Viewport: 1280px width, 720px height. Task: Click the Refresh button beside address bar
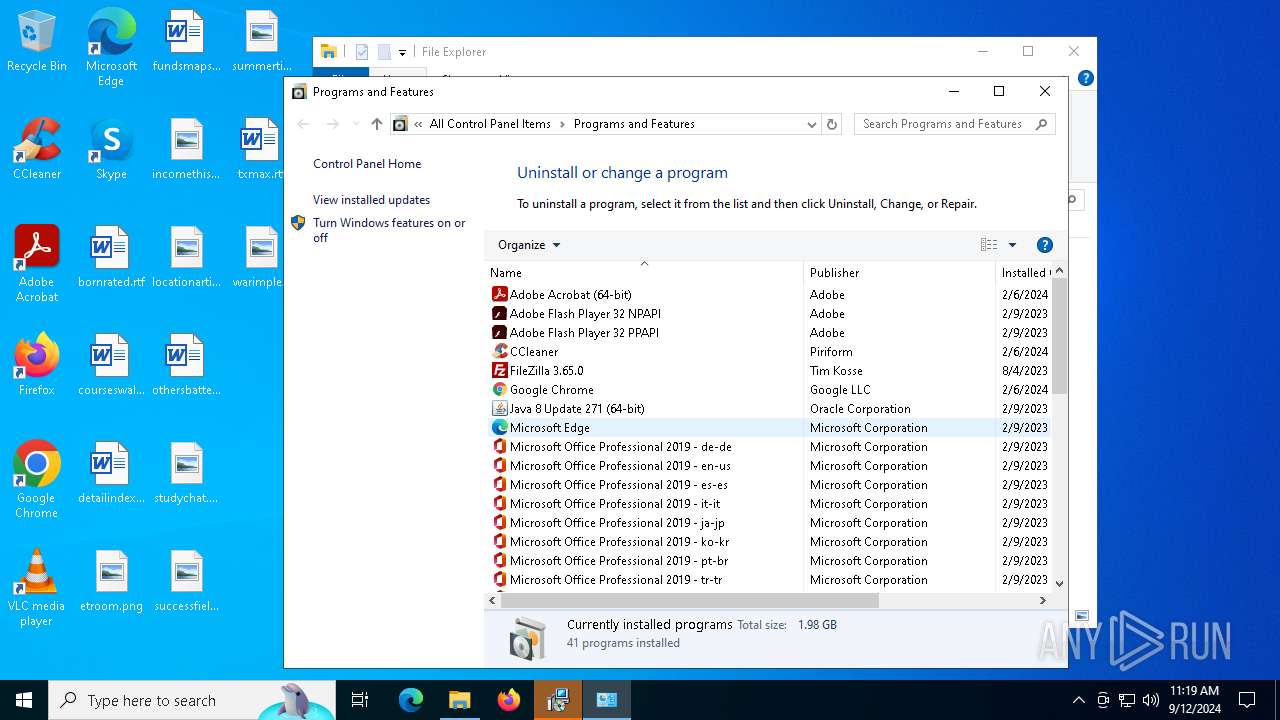point(831,124)
